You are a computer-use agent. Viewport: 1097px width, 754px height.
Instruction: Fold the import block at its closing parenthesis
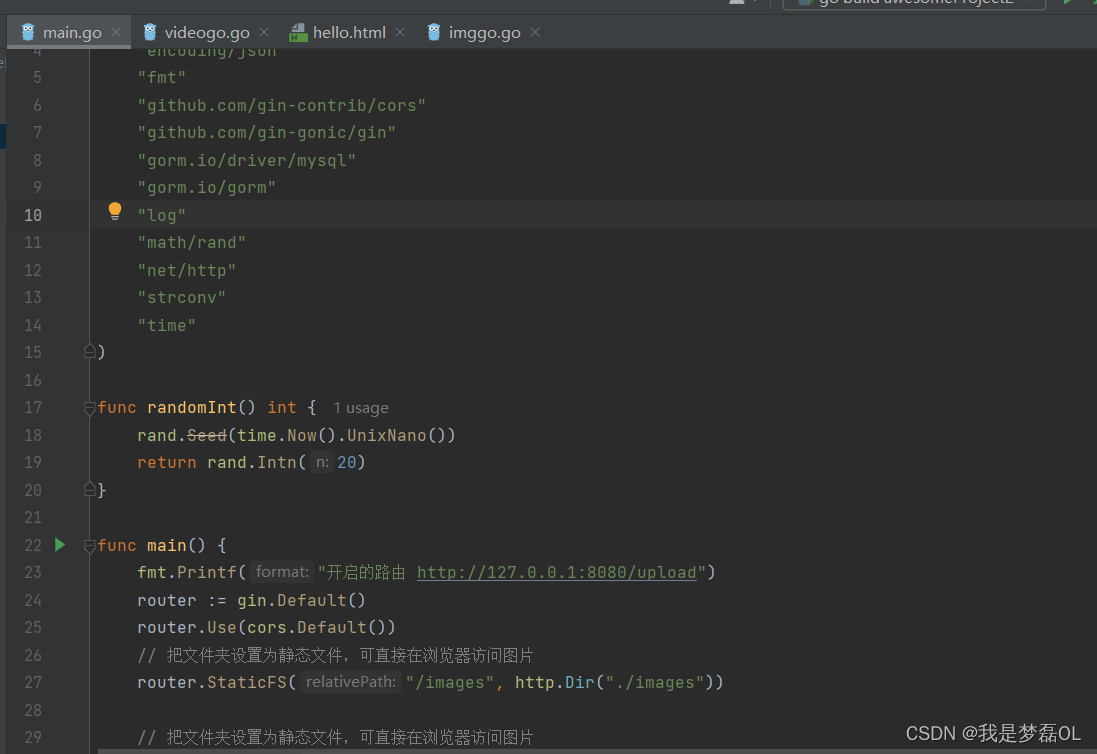[90, 351]
